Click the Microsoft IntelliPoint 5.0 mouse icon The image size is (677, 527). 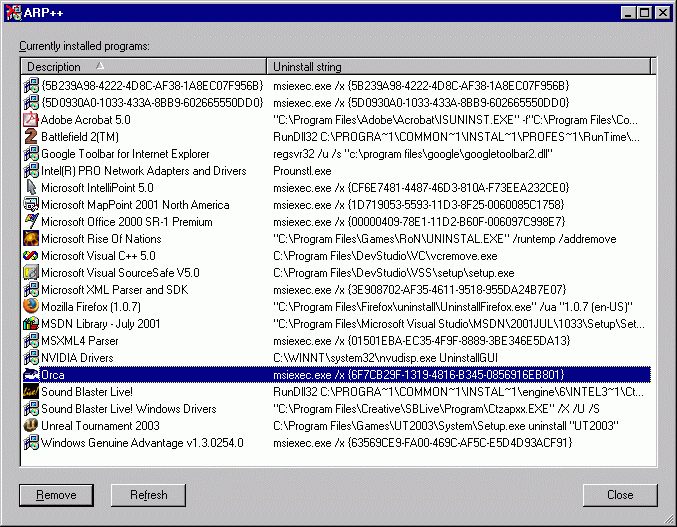pos(31,187)
